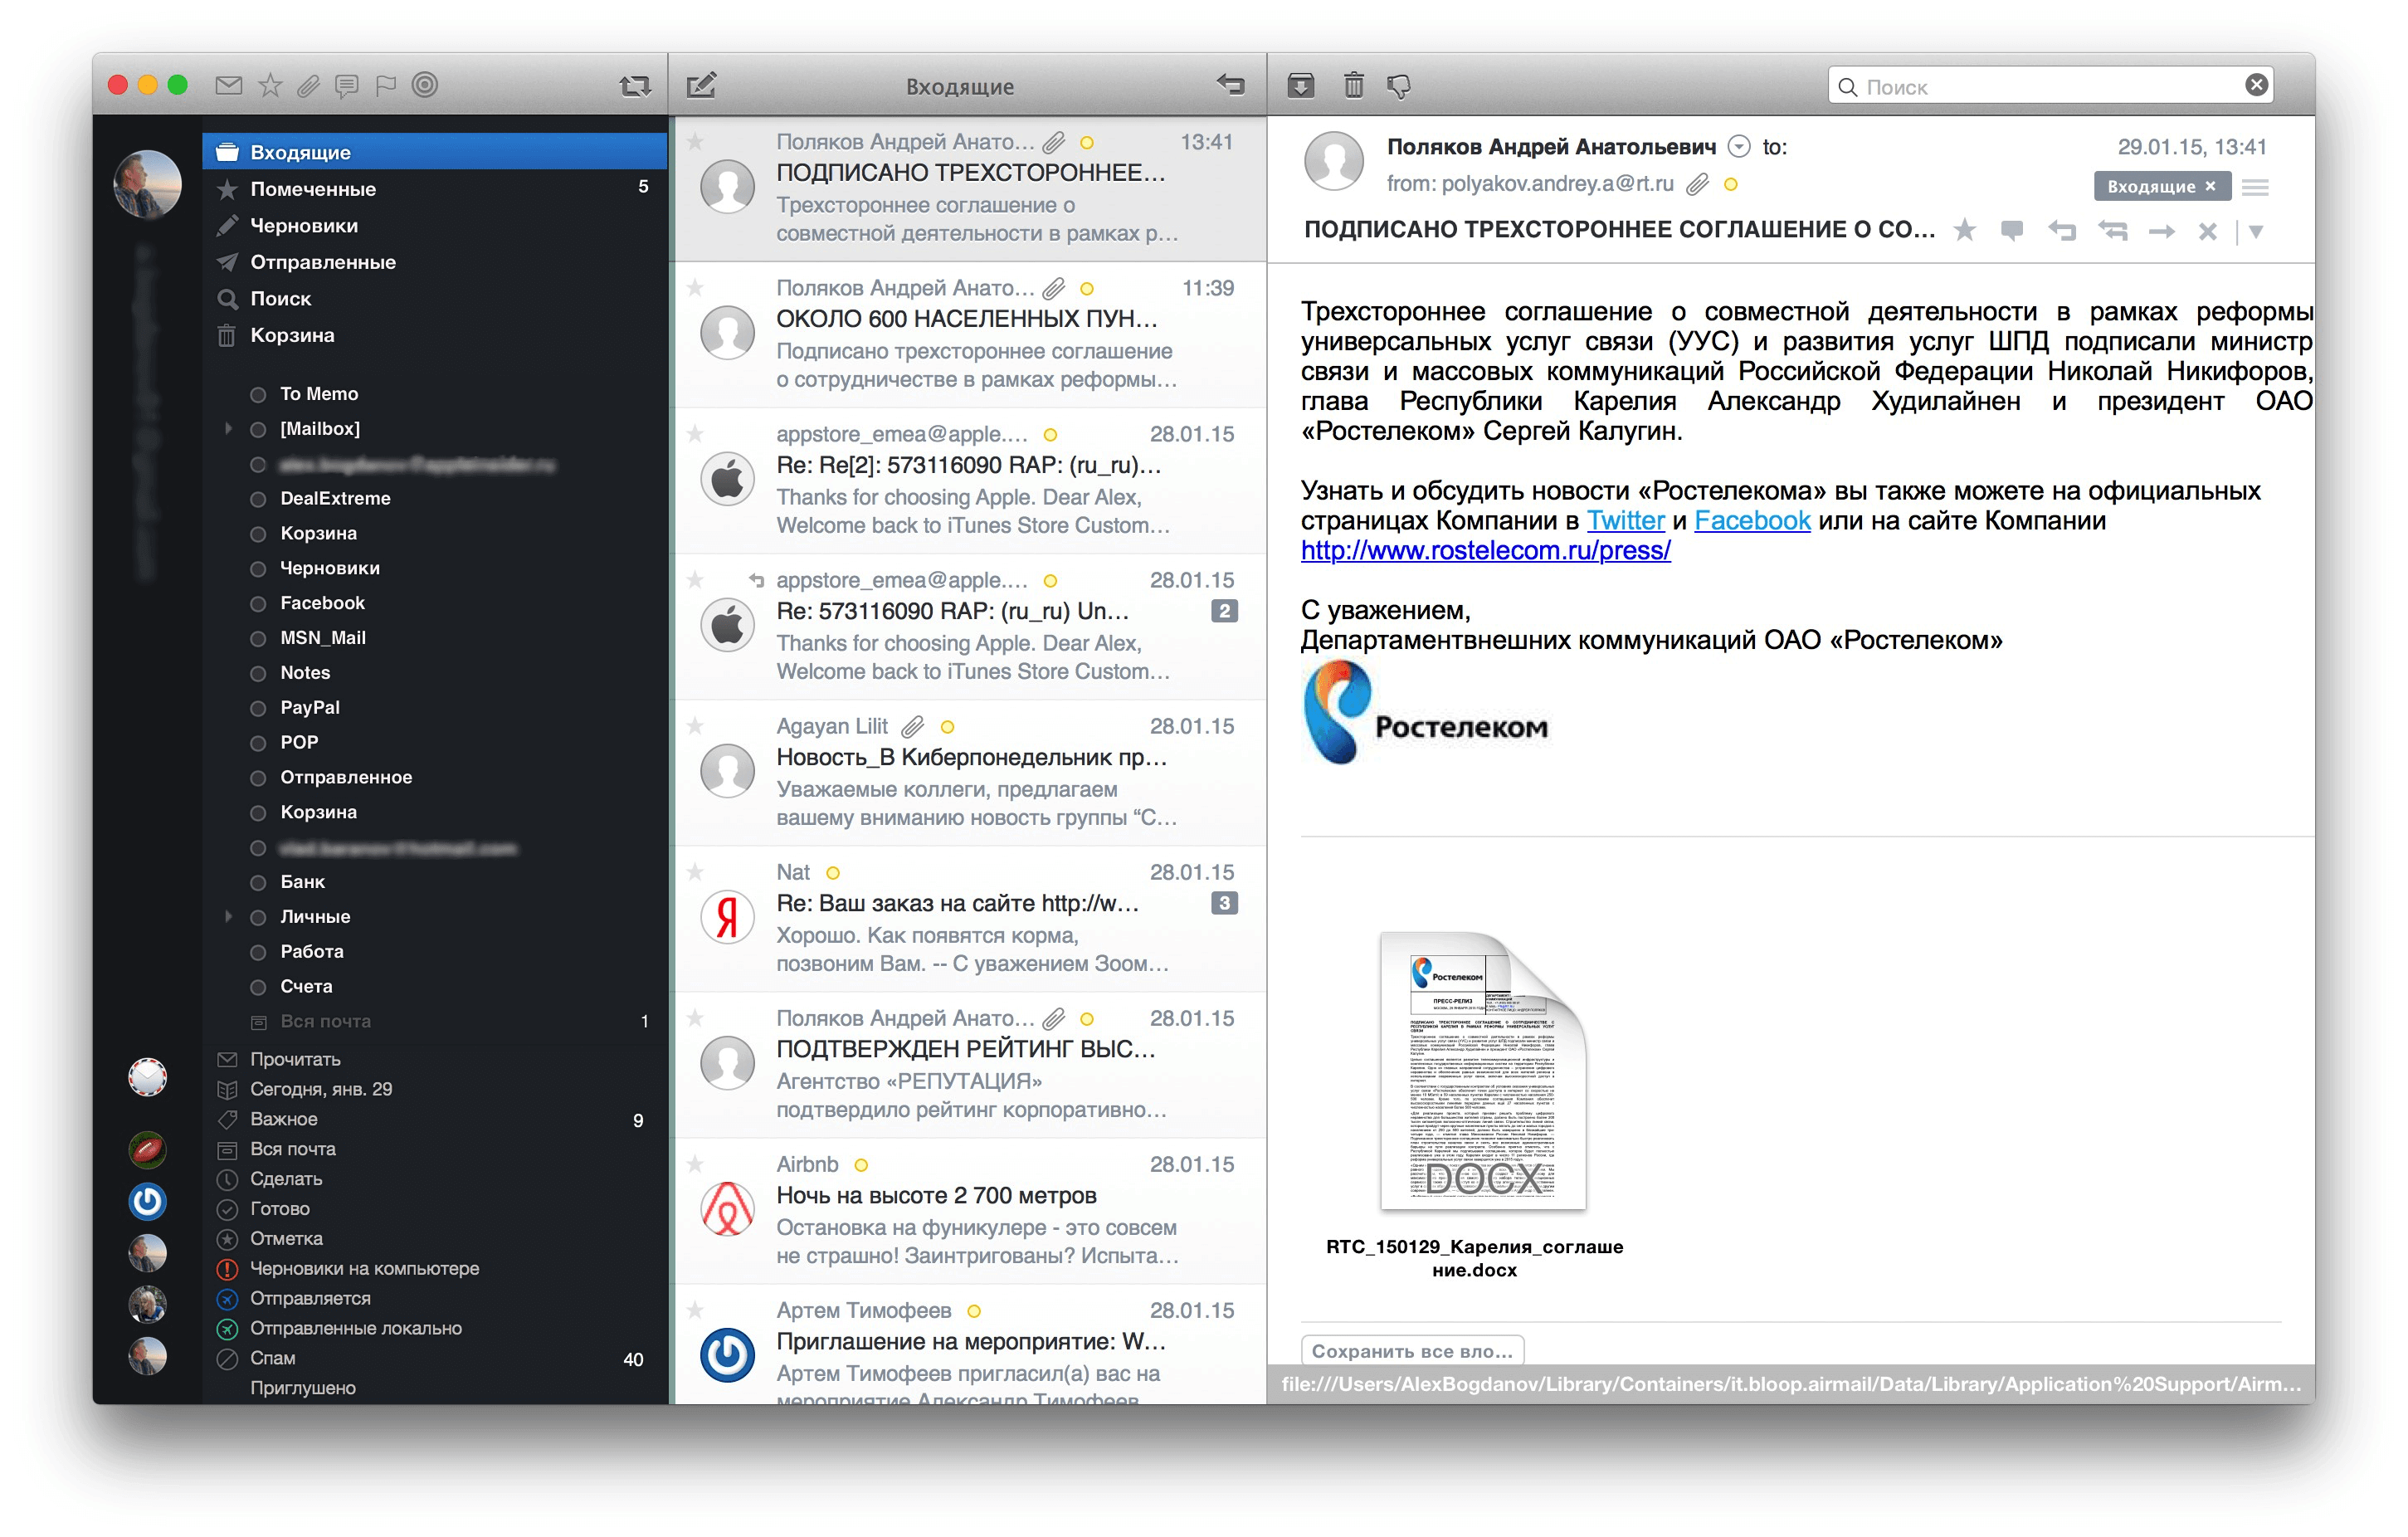Viewport: 2408px width, 1537px height.
Task: Click the conversation filter speech bubble icon
Action: (x=346, y=87)
